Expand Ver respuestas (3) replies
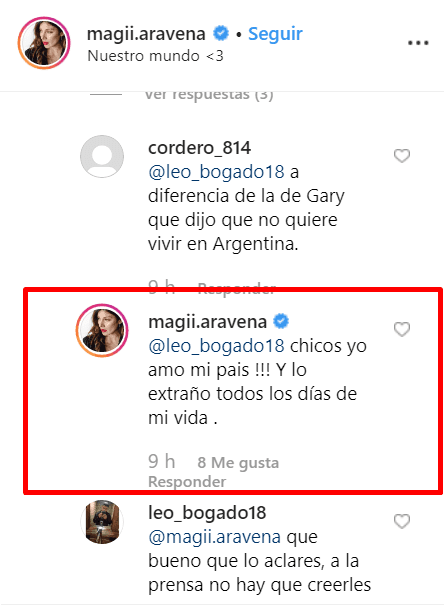This screenshot has width=444, height=614. 209,95
